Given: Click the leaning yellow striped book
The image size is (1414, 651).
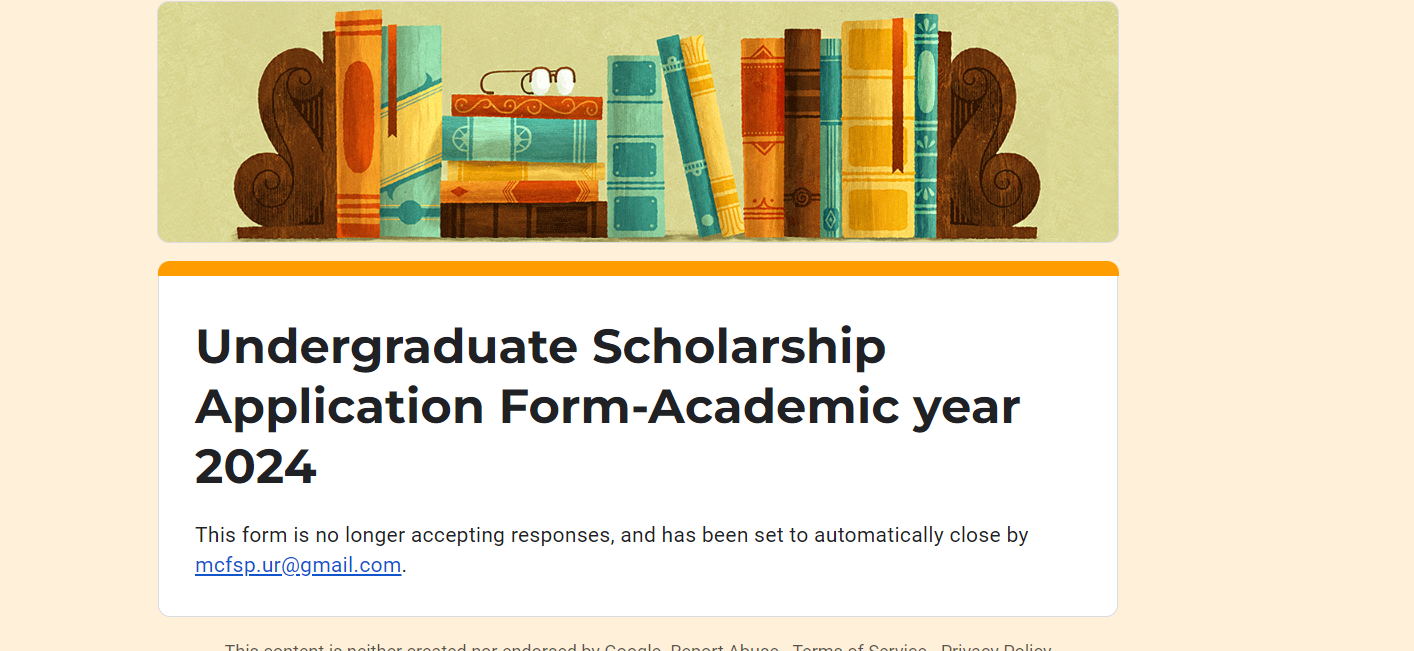Looking at the screenshot, I should 712,136.
